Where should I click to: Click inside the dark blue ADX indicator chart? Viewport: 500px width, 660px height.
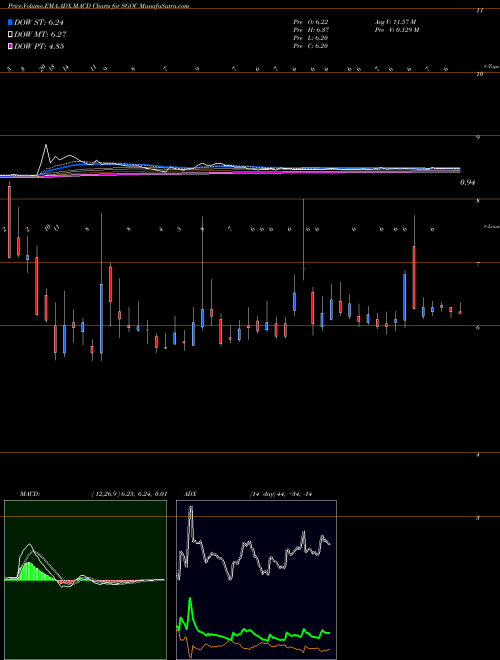click(256, 580)
